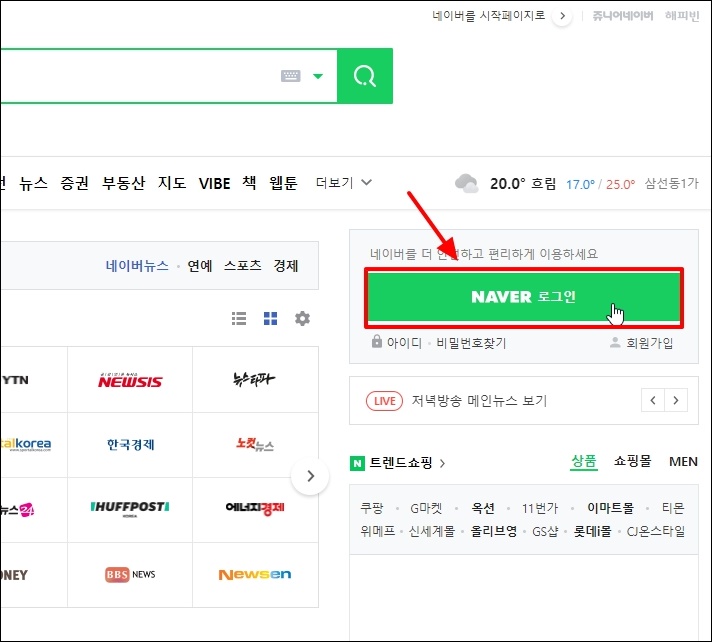Open 웹툰 menu item

coord(283,183)
